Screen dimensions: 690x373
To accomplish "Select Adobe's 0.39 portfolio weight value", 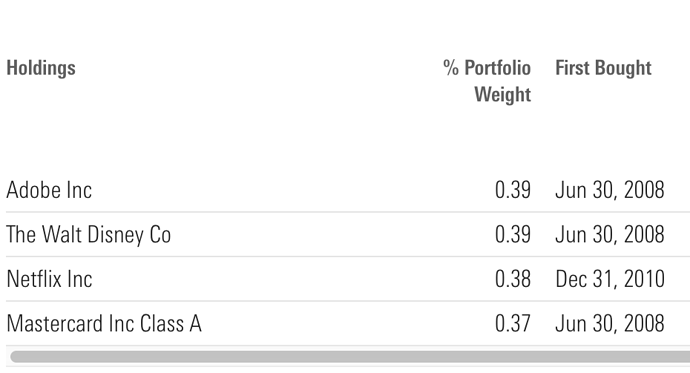I will [513, 190].
